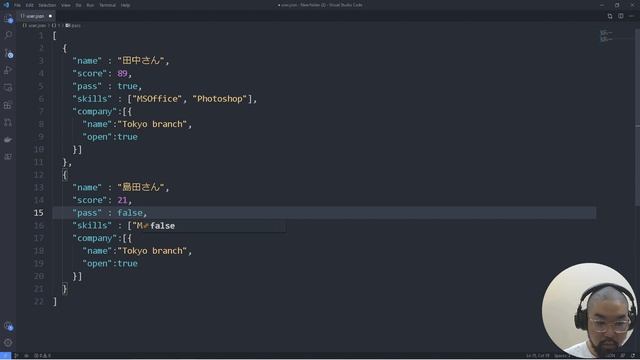The height and width of the screenshot is (360, 640).
Task: Open the Extensions view
Action: pos(8,105)
